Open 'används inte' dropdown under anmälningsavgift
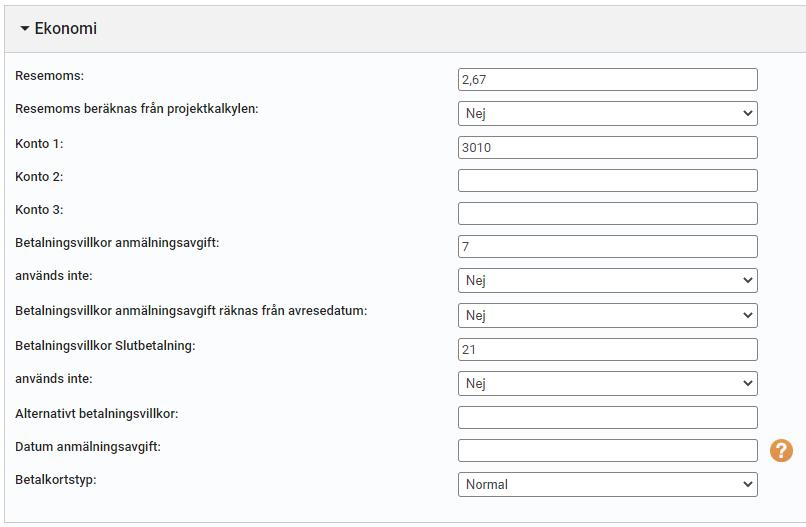This screenshot has width=806, height=527. click(x=608, y=280)
